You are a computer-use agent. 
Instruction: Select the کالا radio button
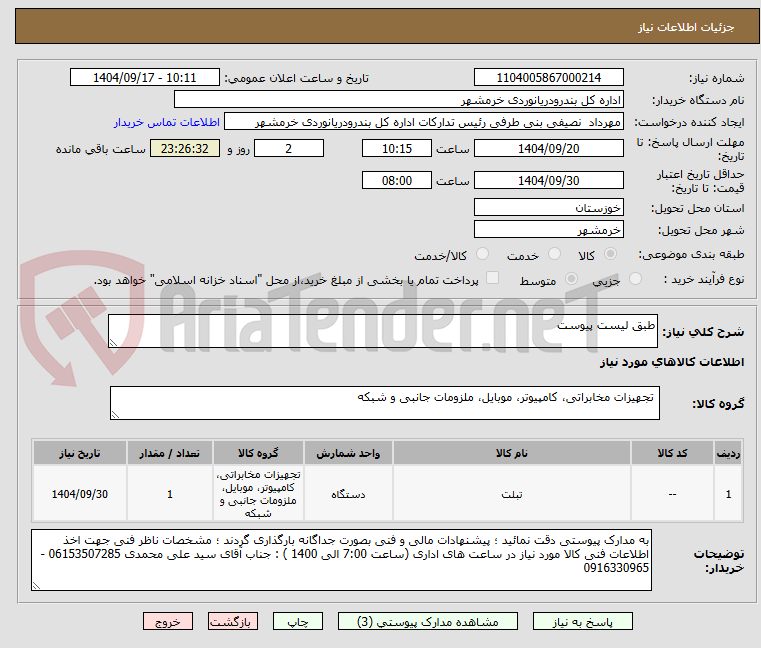(x=611, y=254)
